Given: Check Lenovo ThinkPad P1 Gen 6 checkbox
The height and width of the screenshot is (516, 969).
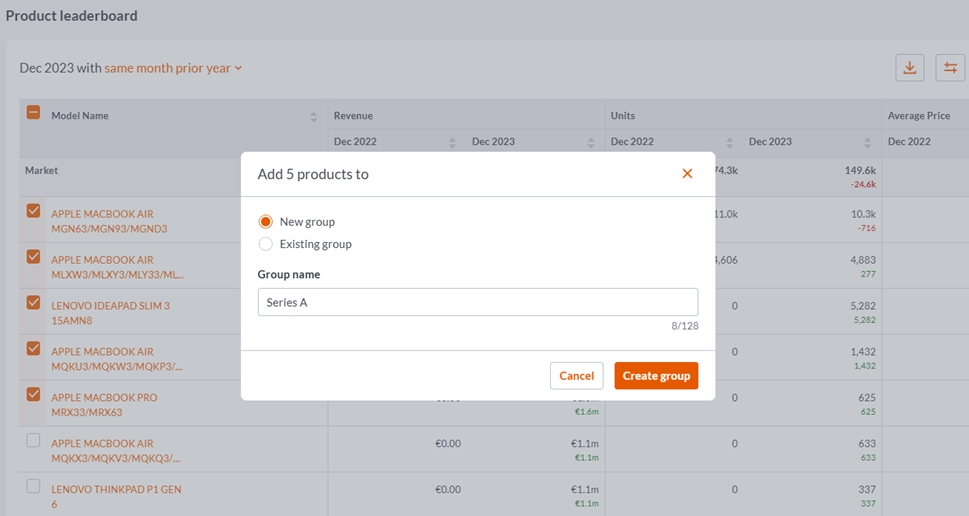Looking at the screenshot, I should tap(33, 486).
